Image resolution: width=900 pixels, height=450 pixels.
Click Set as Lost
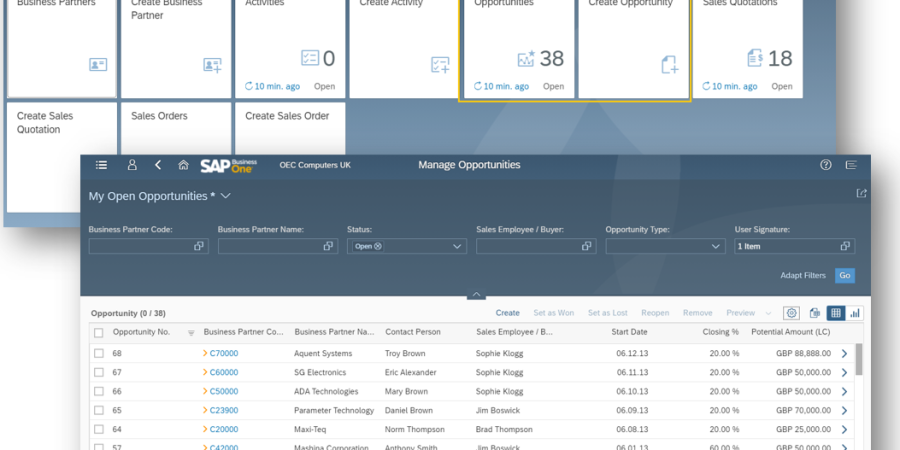pos(608,313)
